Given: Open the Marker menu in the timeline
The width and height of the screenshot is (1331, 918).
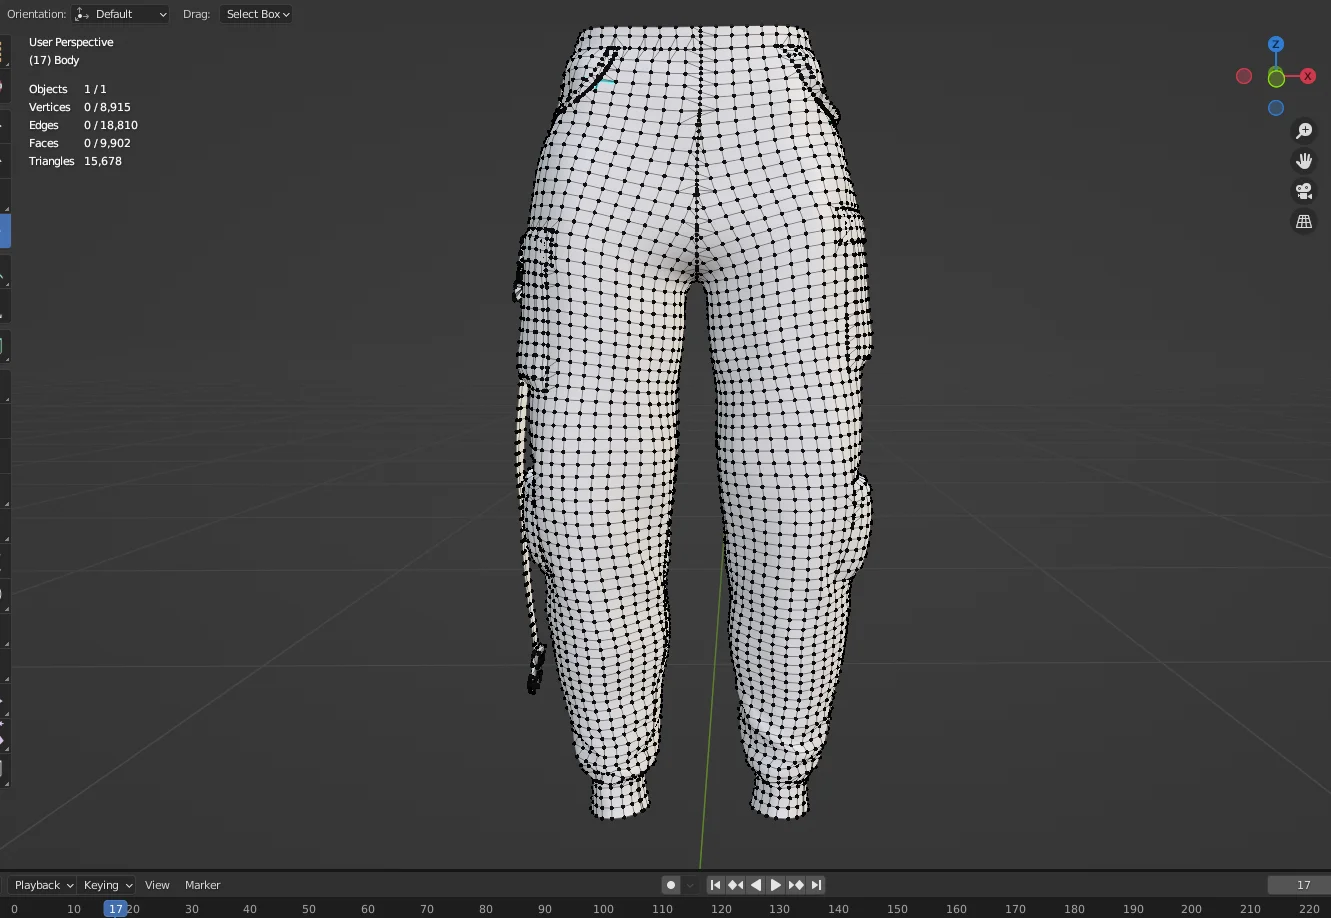Looking at the screenshot, I should click(202, 884).
